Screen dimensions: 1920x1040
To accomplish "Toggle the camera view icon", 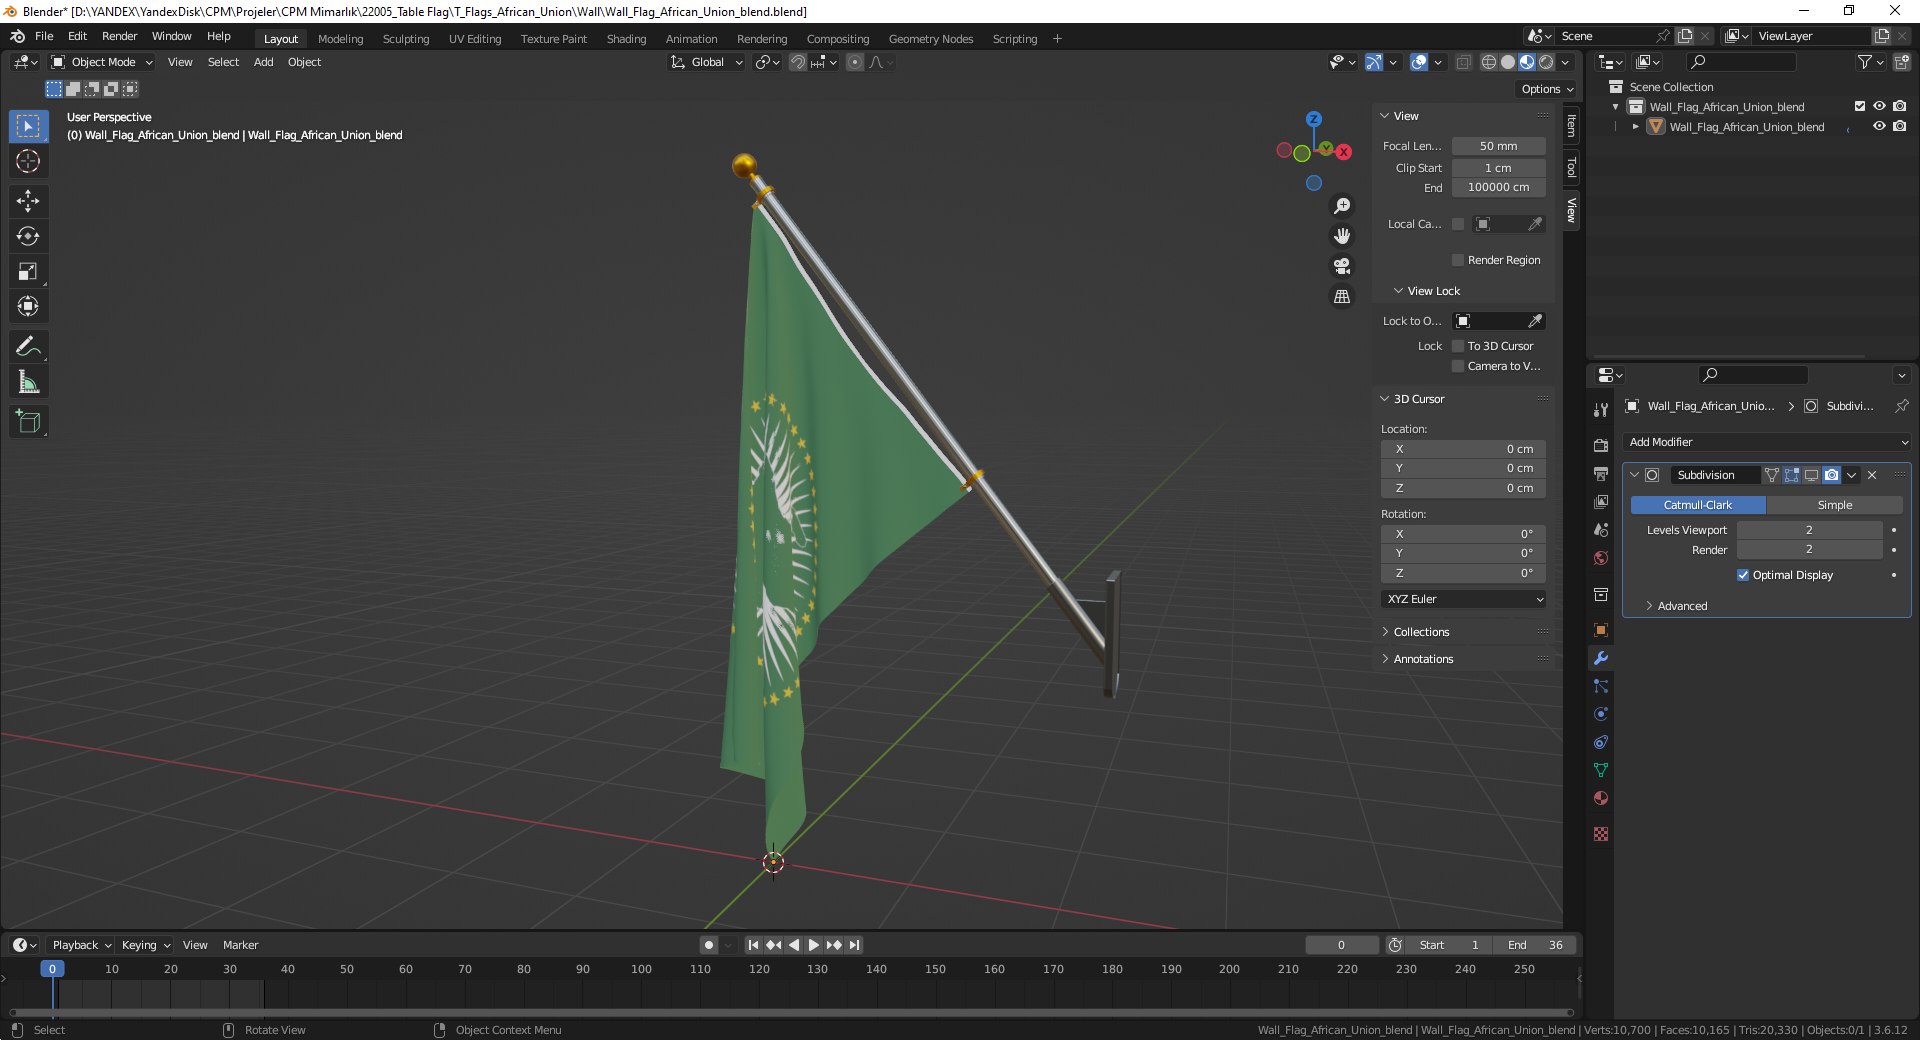I will click(x=1342, y=266).
